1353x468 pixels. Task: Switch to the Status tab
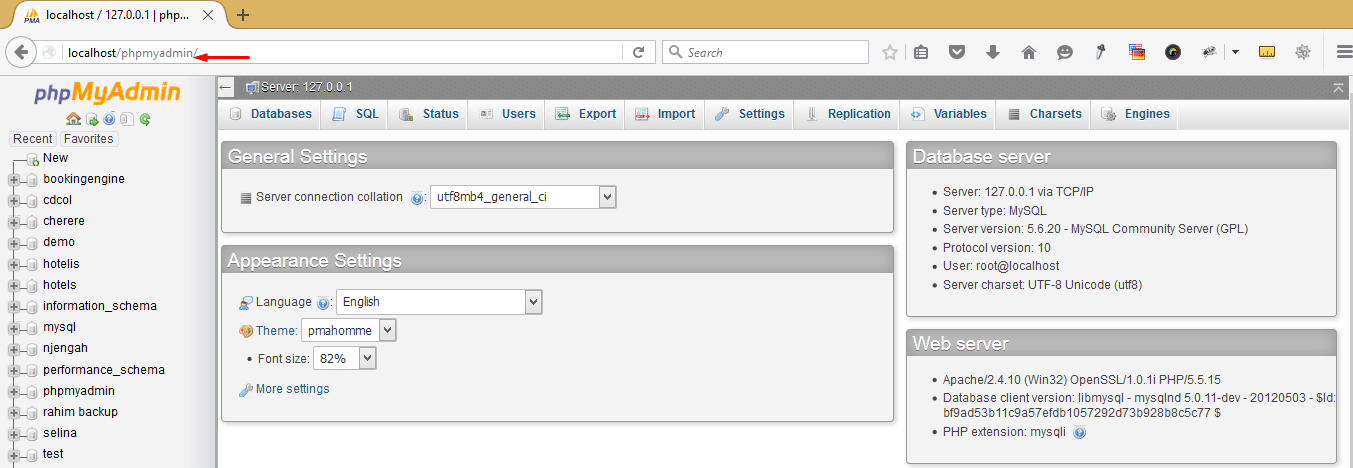[428, 114]
